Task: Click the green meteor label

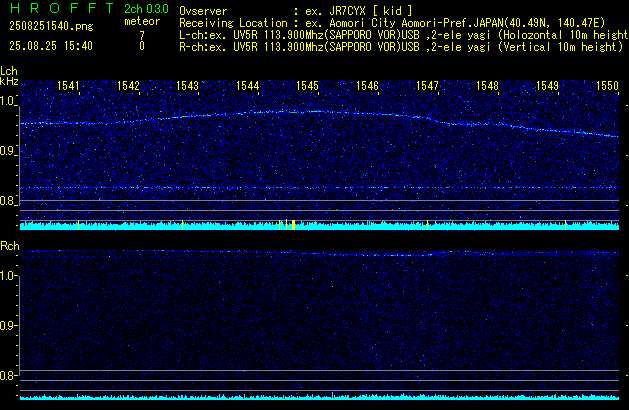Action: pos(142,21)
